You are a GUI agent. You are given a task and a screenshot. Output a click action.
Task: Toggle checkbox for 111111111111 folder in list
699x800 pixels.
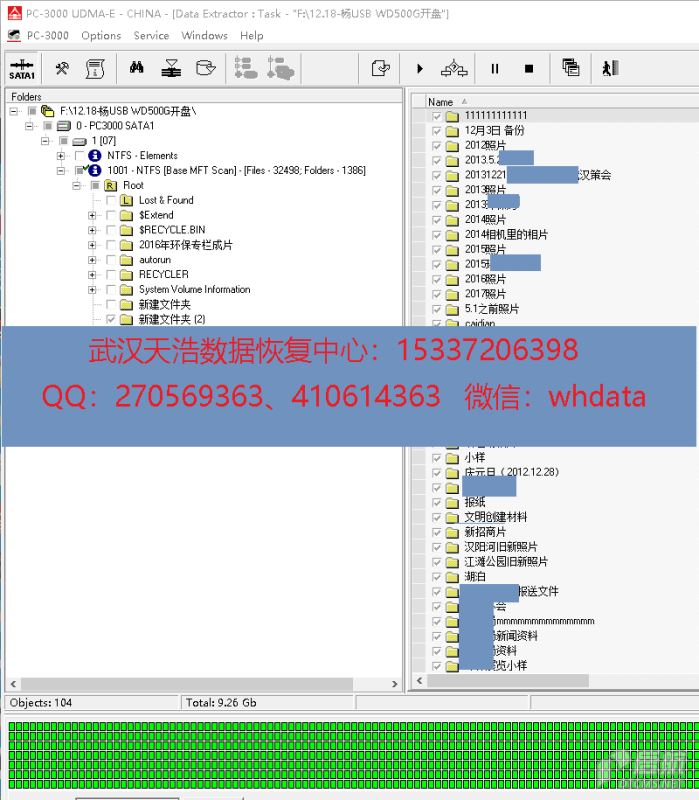click(437, 116)
